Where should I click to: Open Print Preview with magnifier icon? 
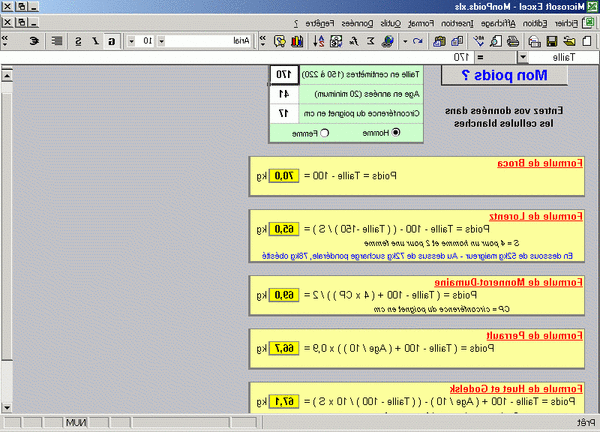click(496, 41)
